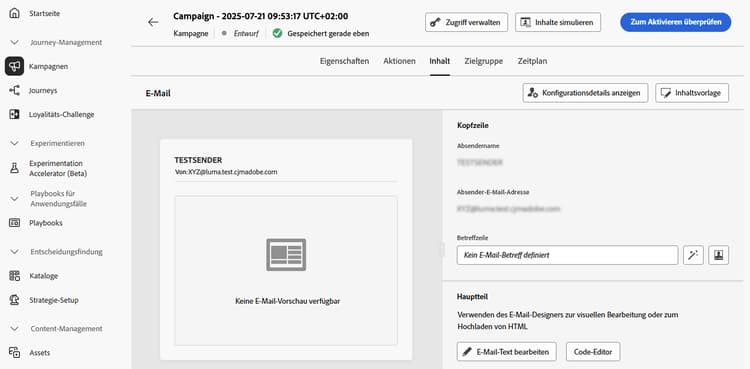The height and width of the screenshot is (369, 750).
Task: Open the Code-Editor button
Action: 593,352
